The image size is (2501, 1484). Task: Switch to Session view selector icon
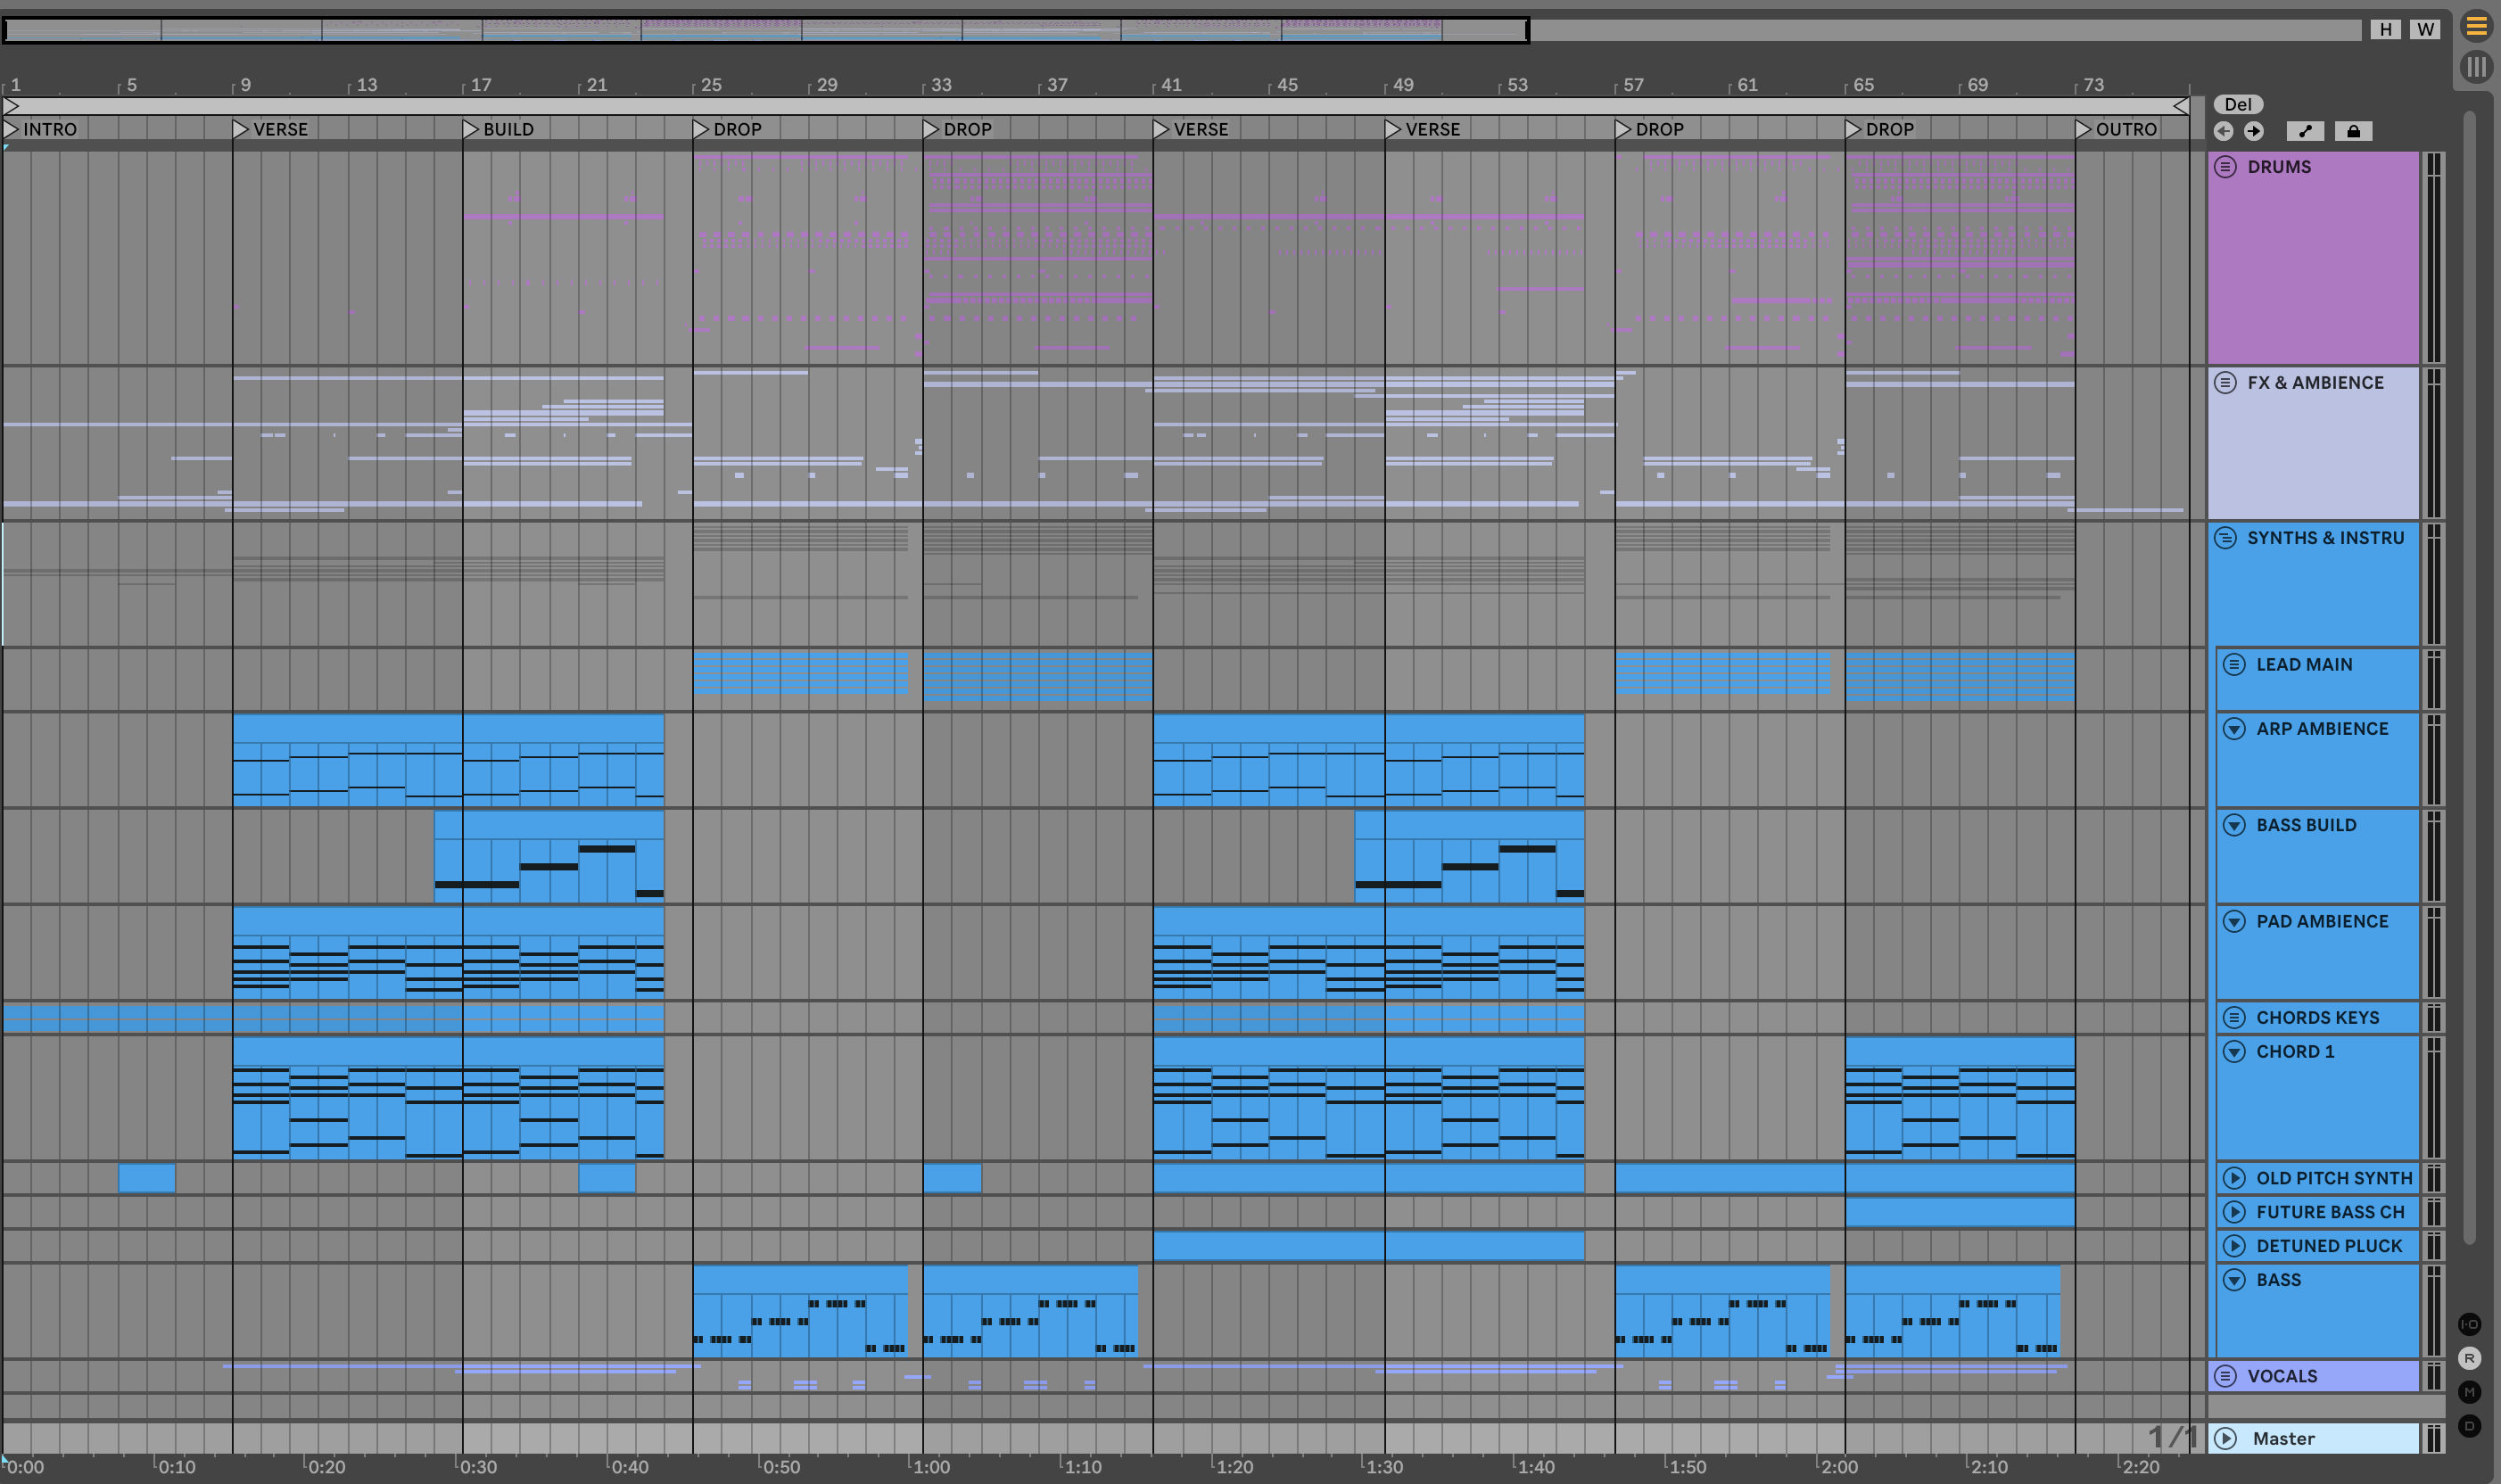2475,67
